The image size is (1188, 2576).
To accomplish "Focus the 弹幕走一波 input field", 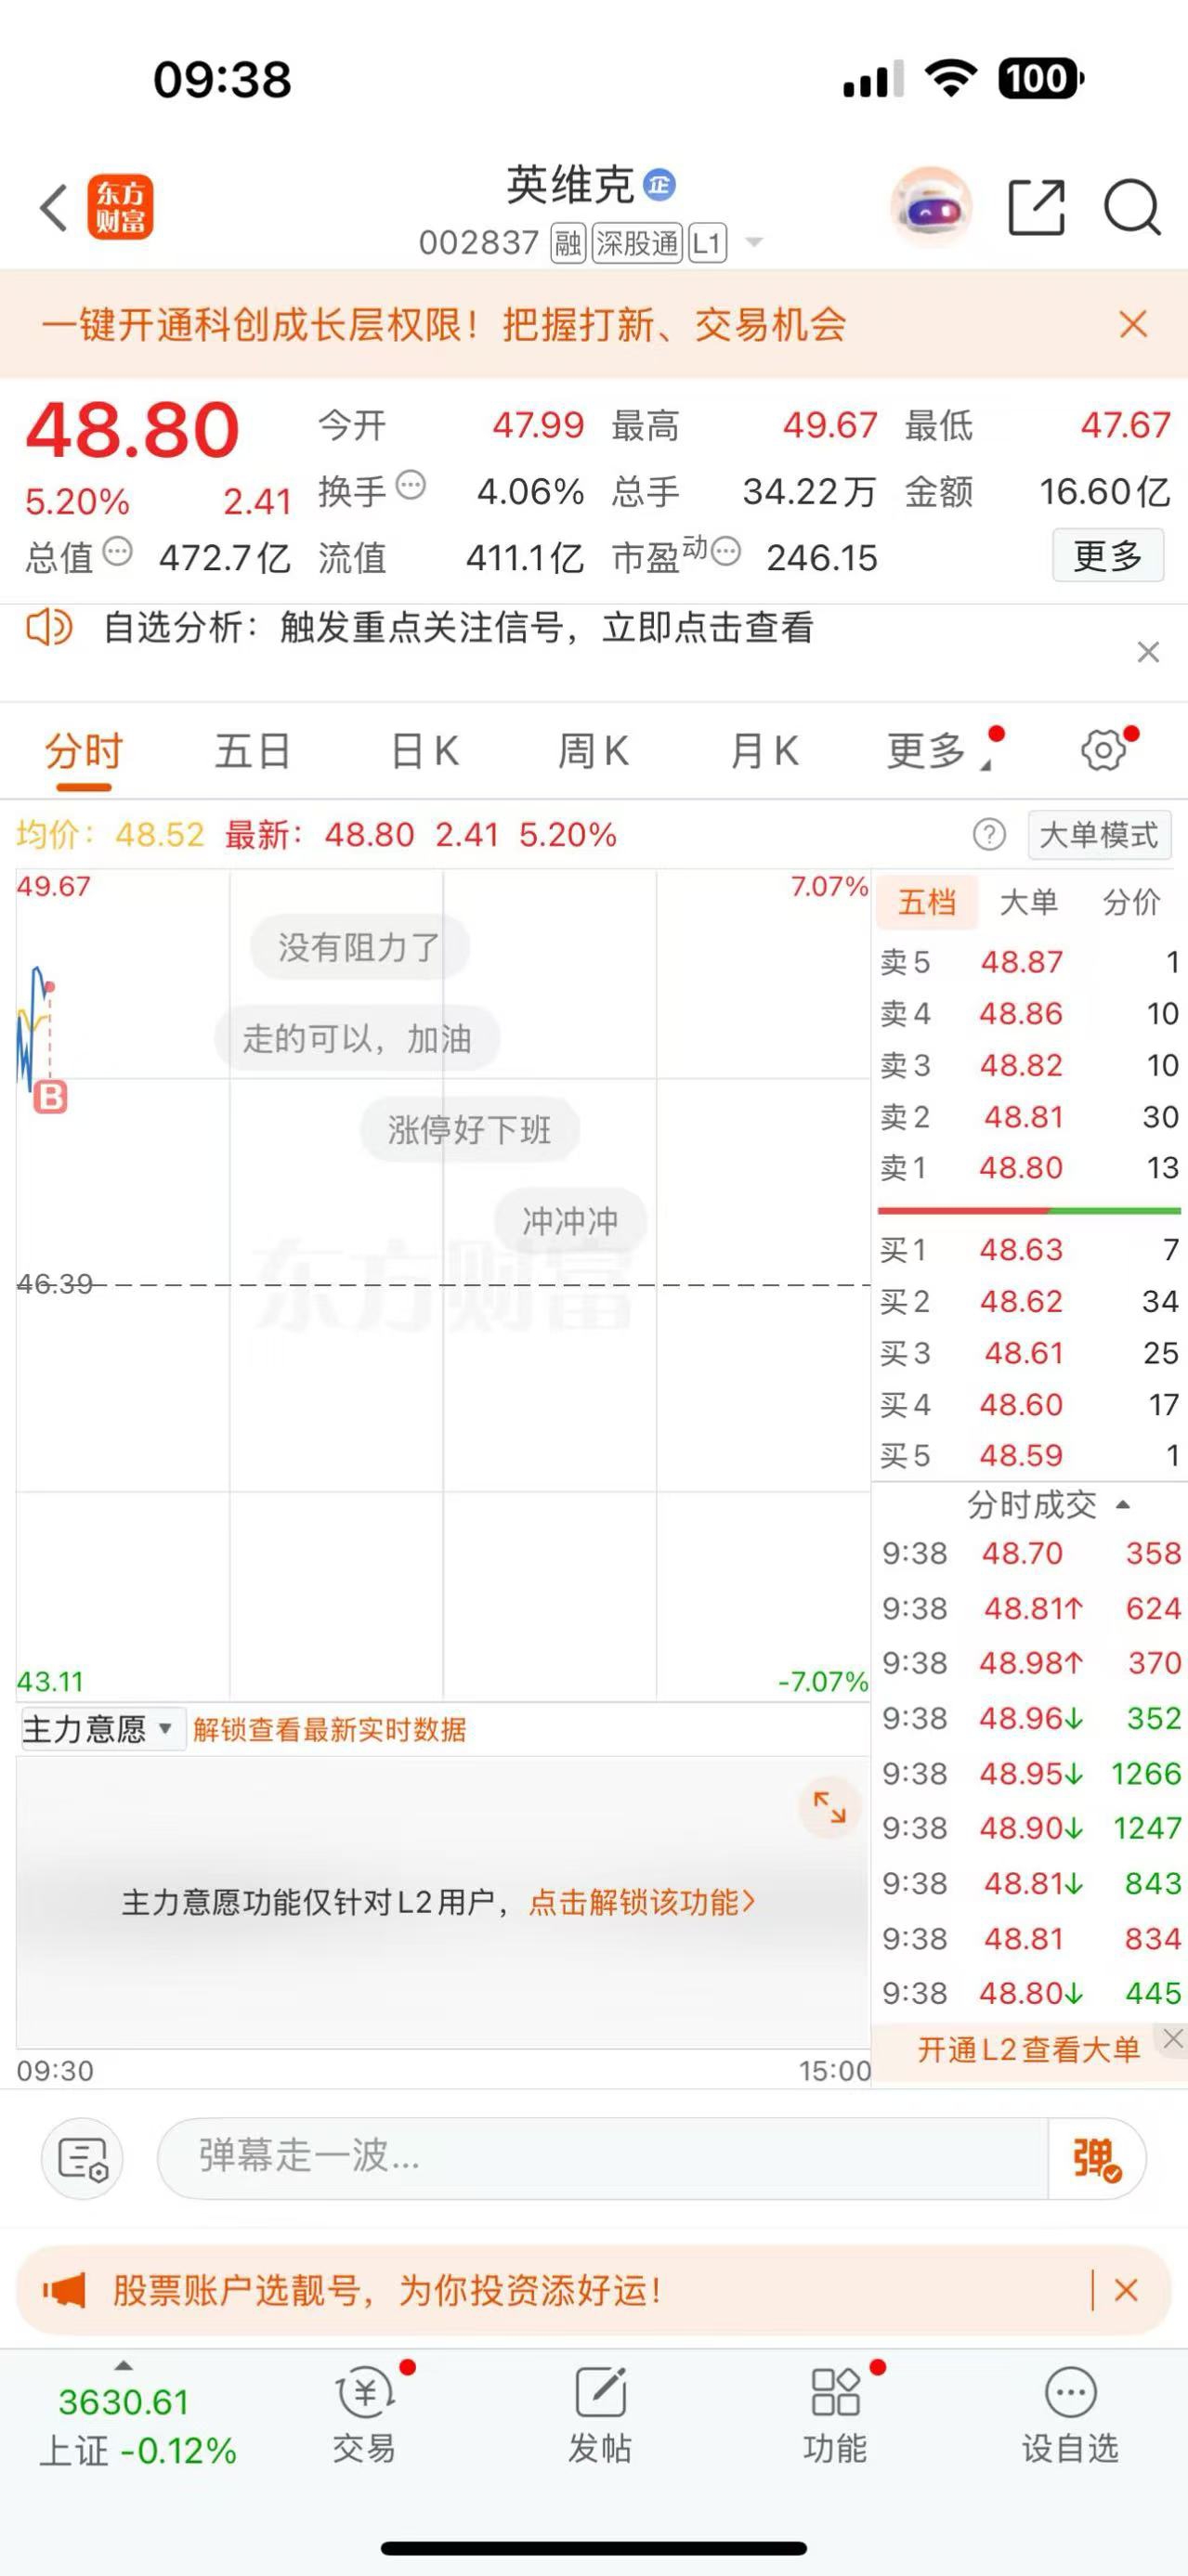I will [602, 2158].
